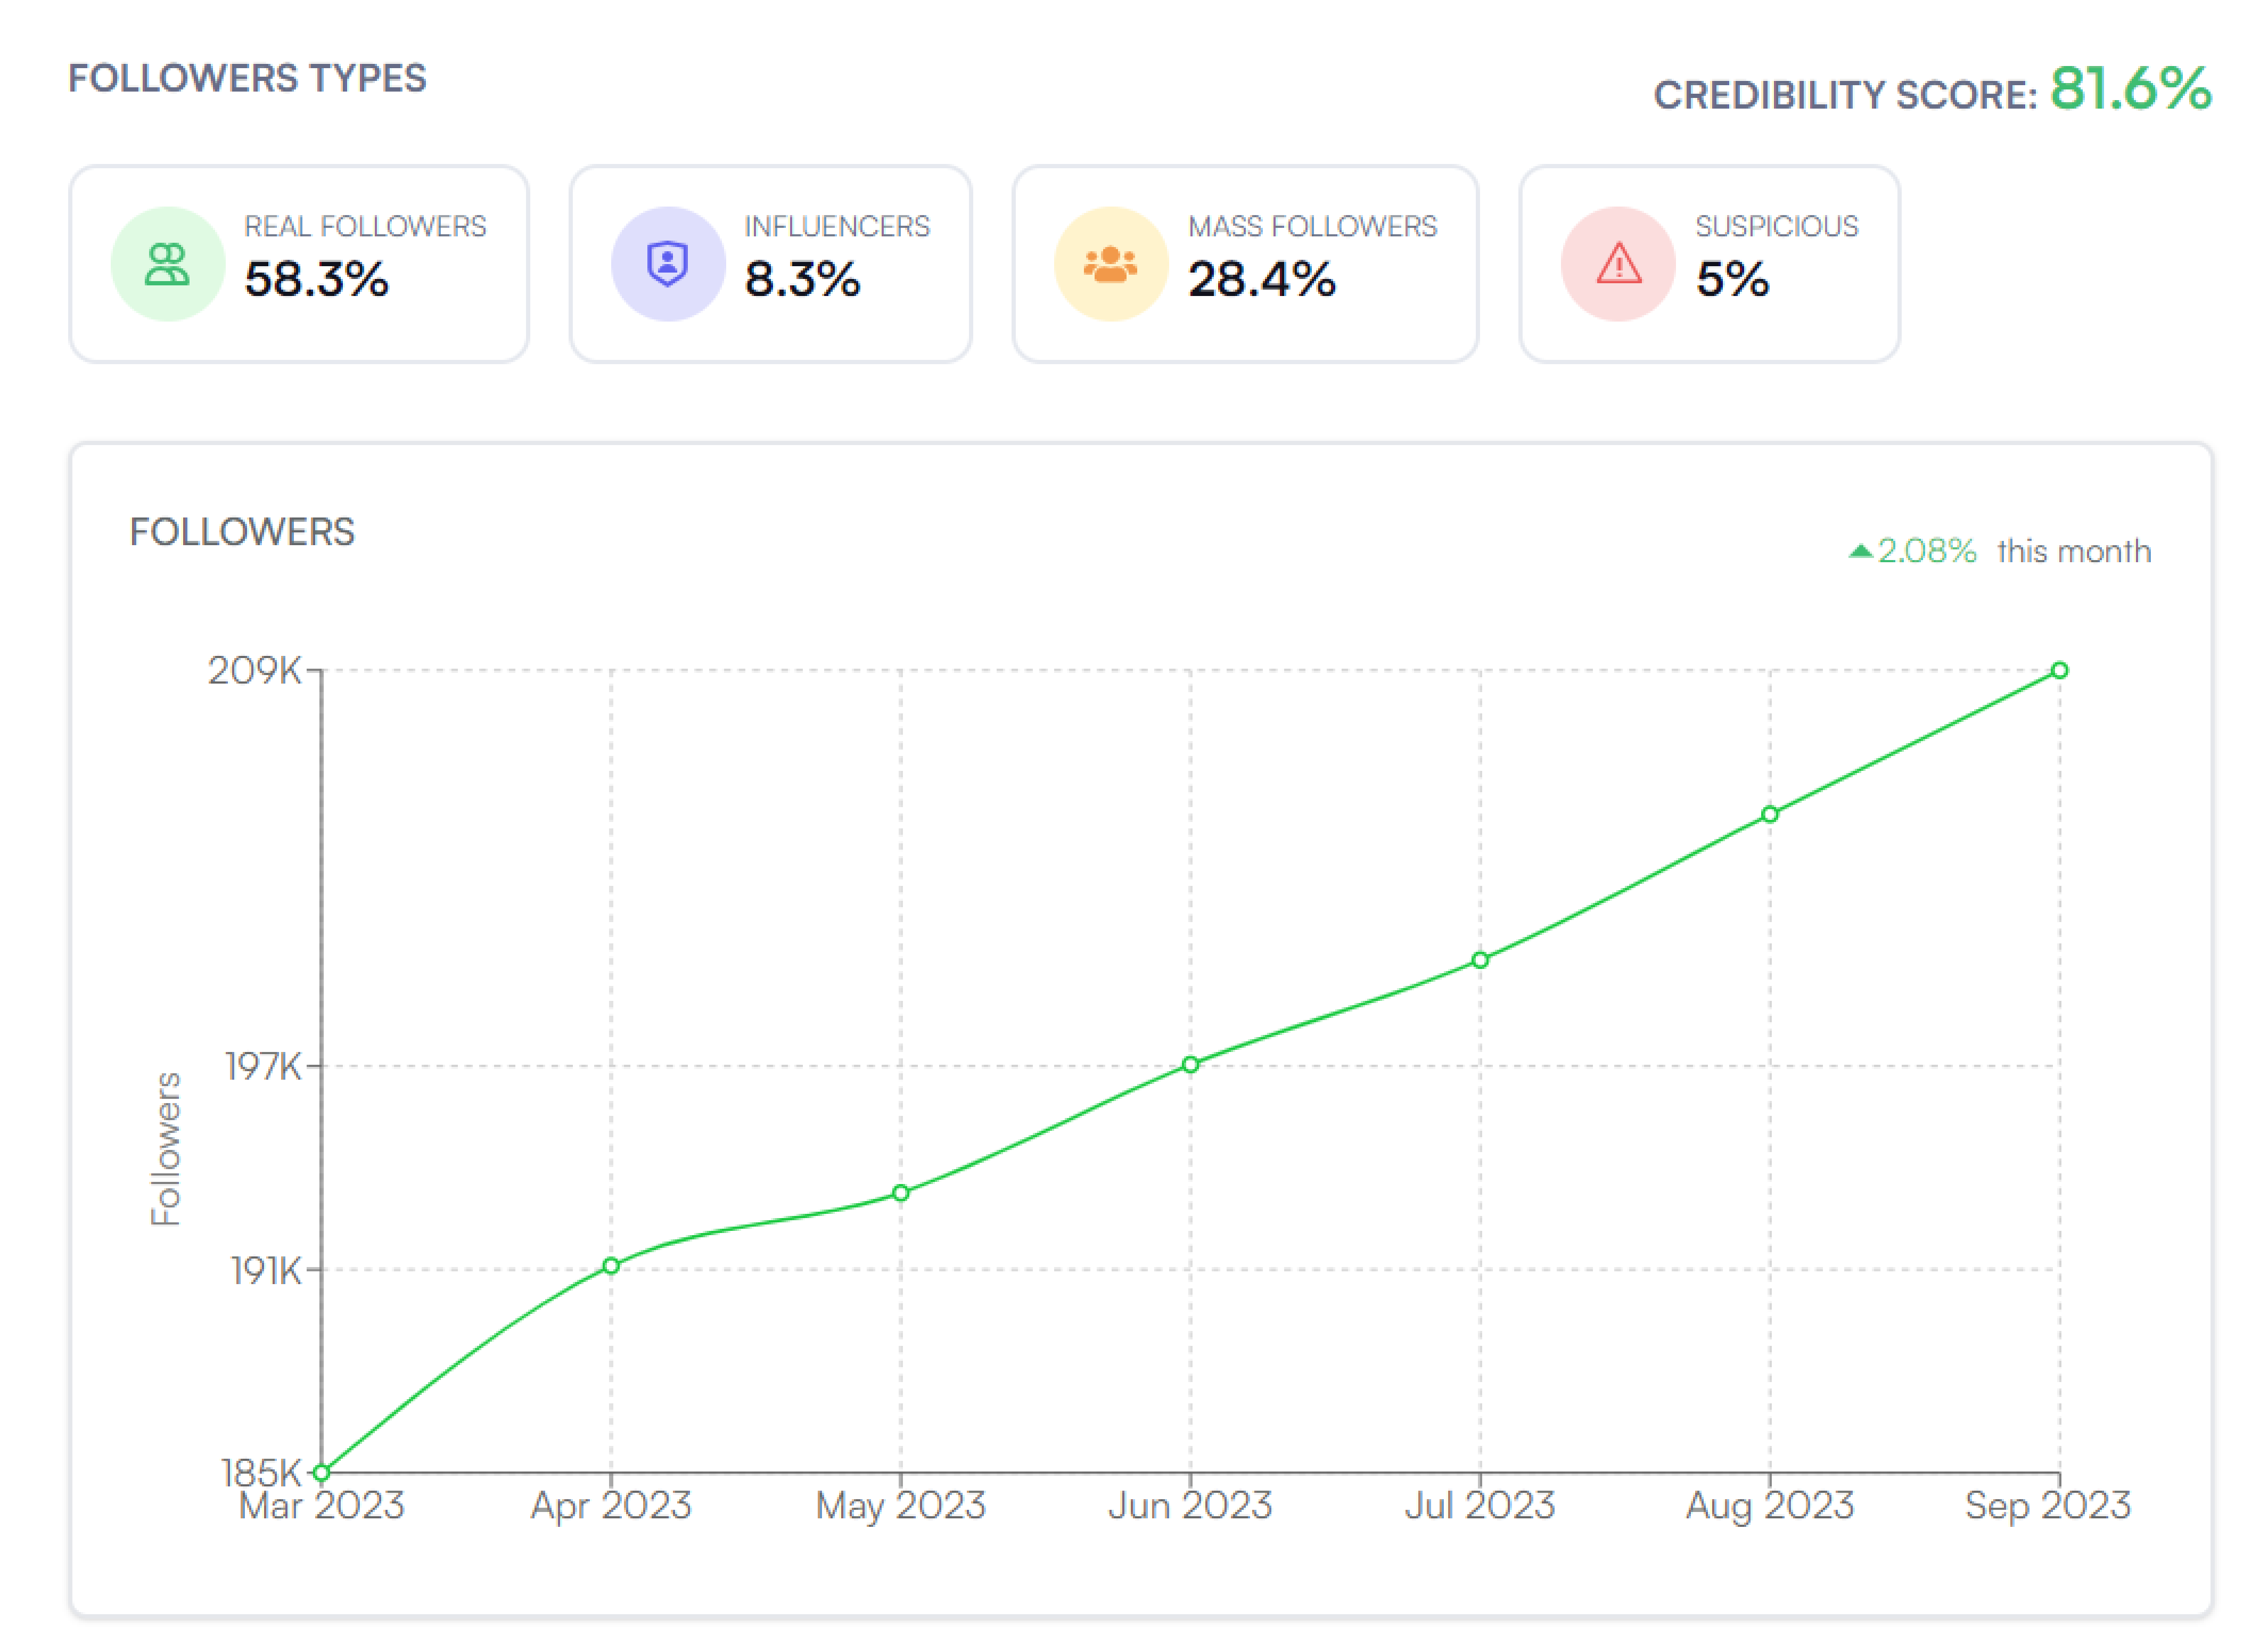
Task: Select the Jul 2023 chart data point
Action: pos(1480,960)
